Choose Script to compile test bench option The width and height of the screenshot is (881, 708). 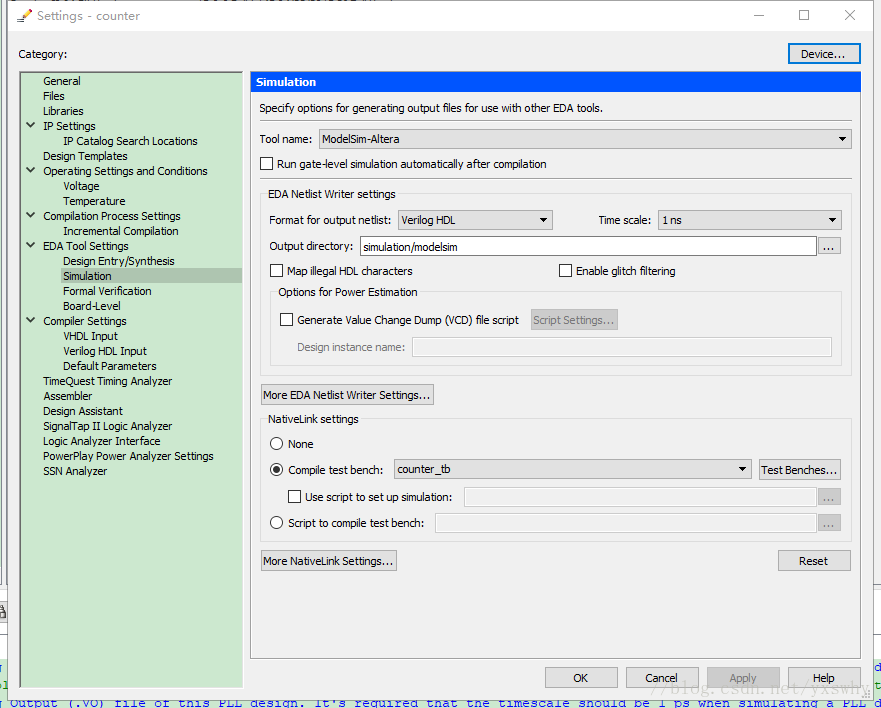pyautogui.click(x=277, y=523)
